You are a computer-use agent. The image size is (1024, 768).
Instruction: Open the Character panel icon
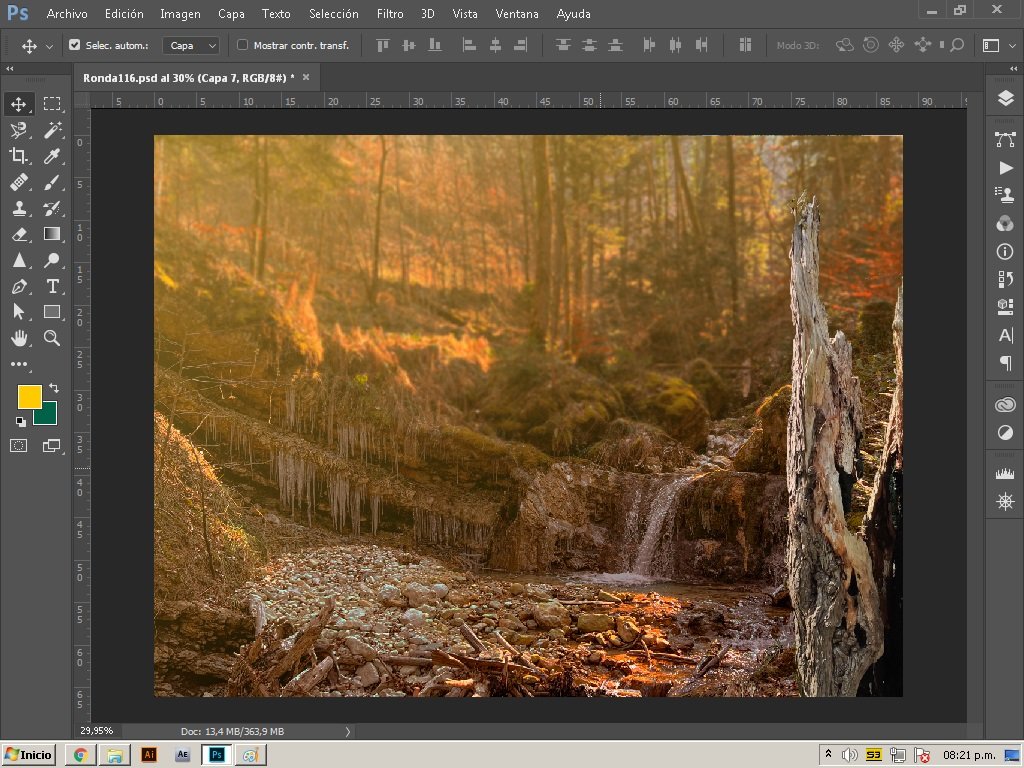(1005, 335)
